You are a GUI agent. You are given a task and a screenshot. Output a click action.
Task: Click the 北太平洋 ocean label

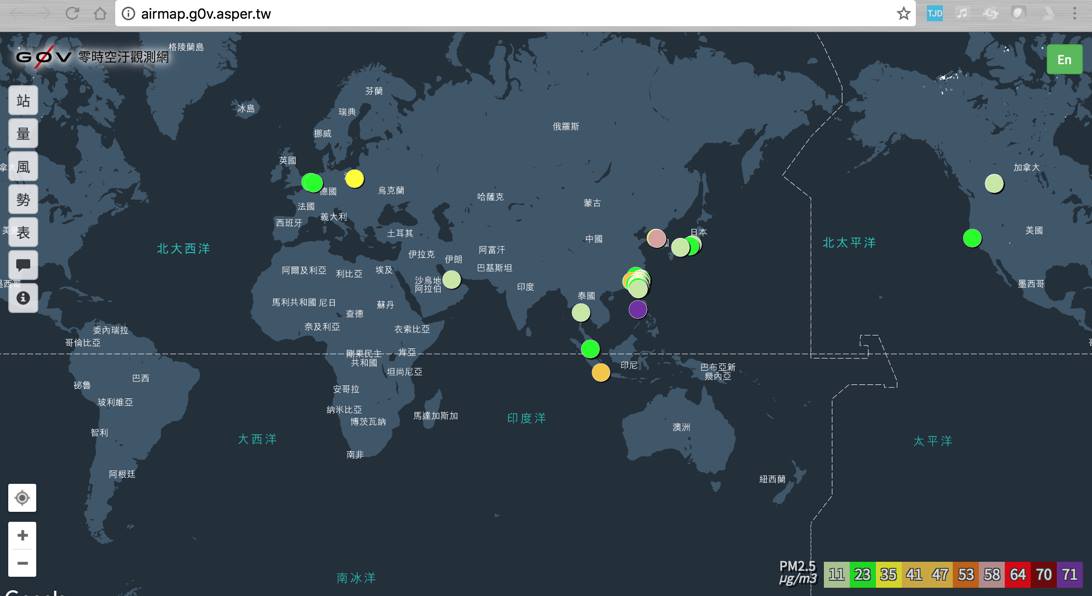[849, 242]
